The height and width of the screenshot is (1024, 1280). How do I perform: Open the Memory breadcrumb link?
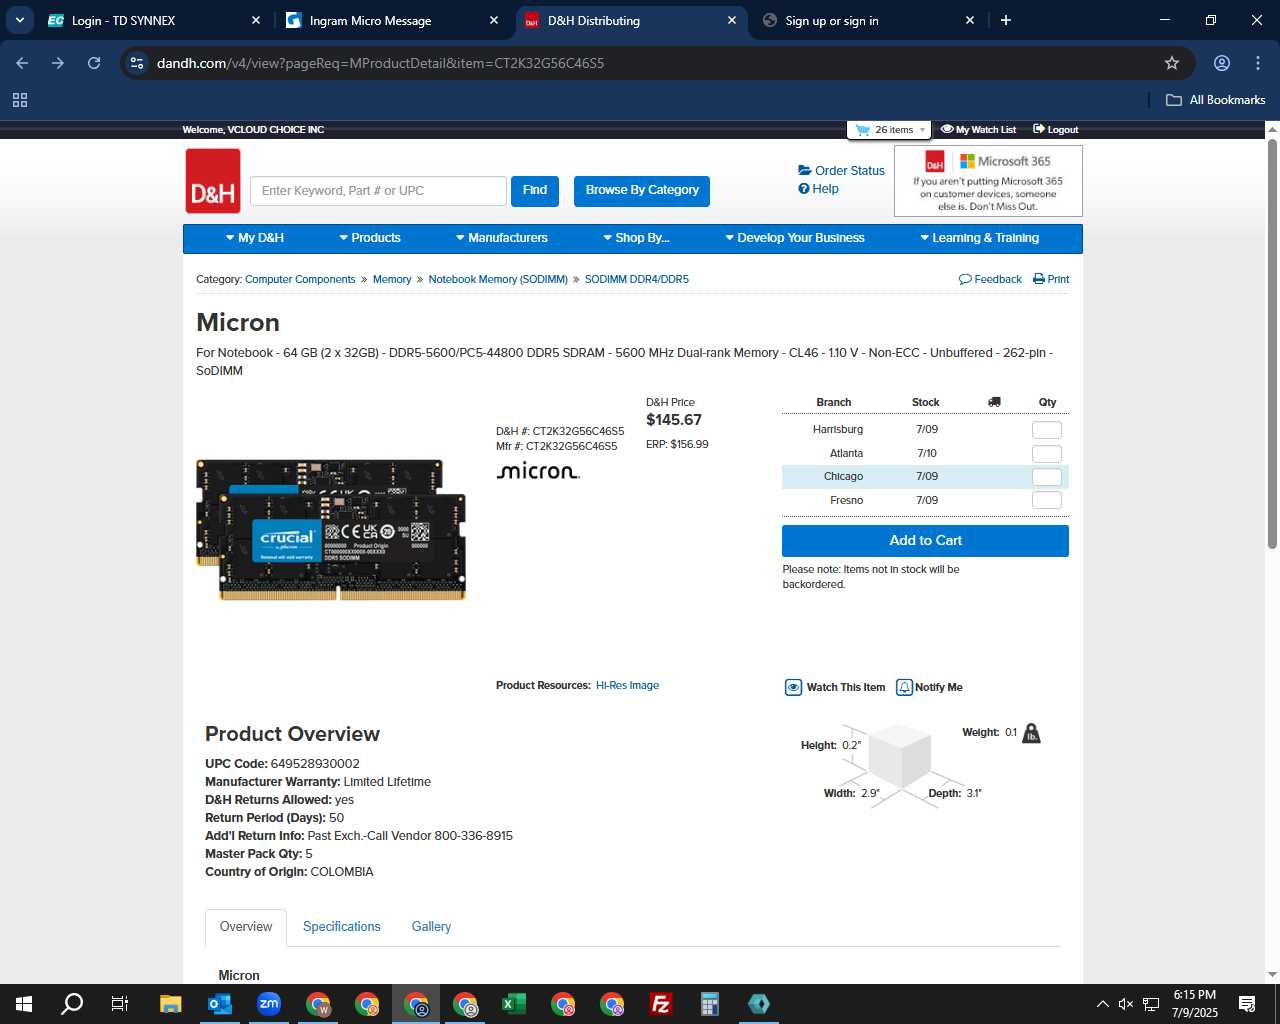392,280
